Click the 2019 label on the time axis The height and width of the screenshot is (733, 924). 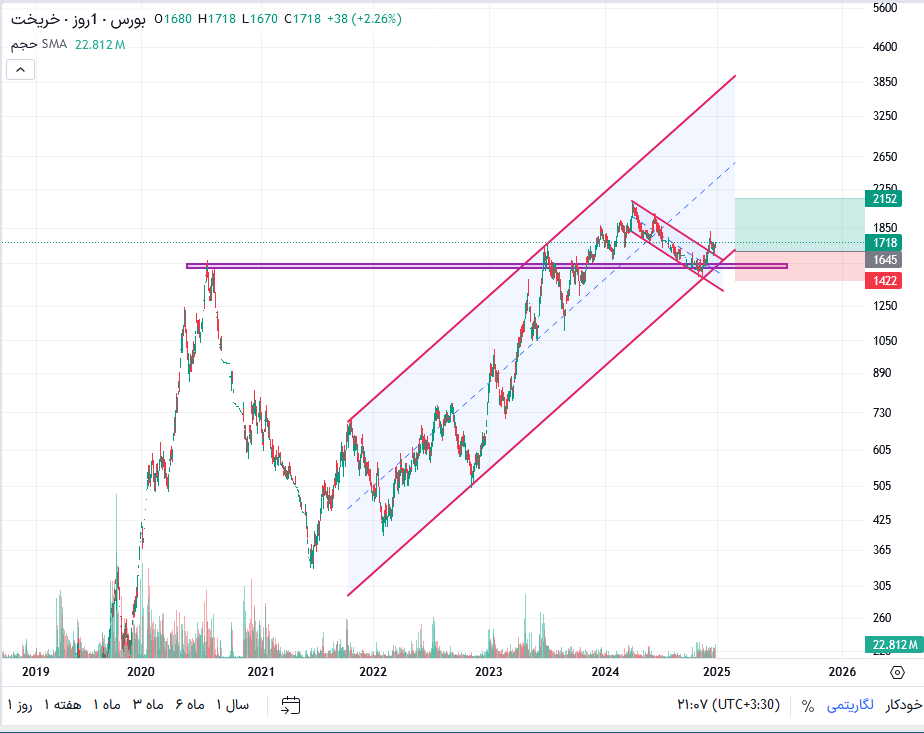point(35,672)
